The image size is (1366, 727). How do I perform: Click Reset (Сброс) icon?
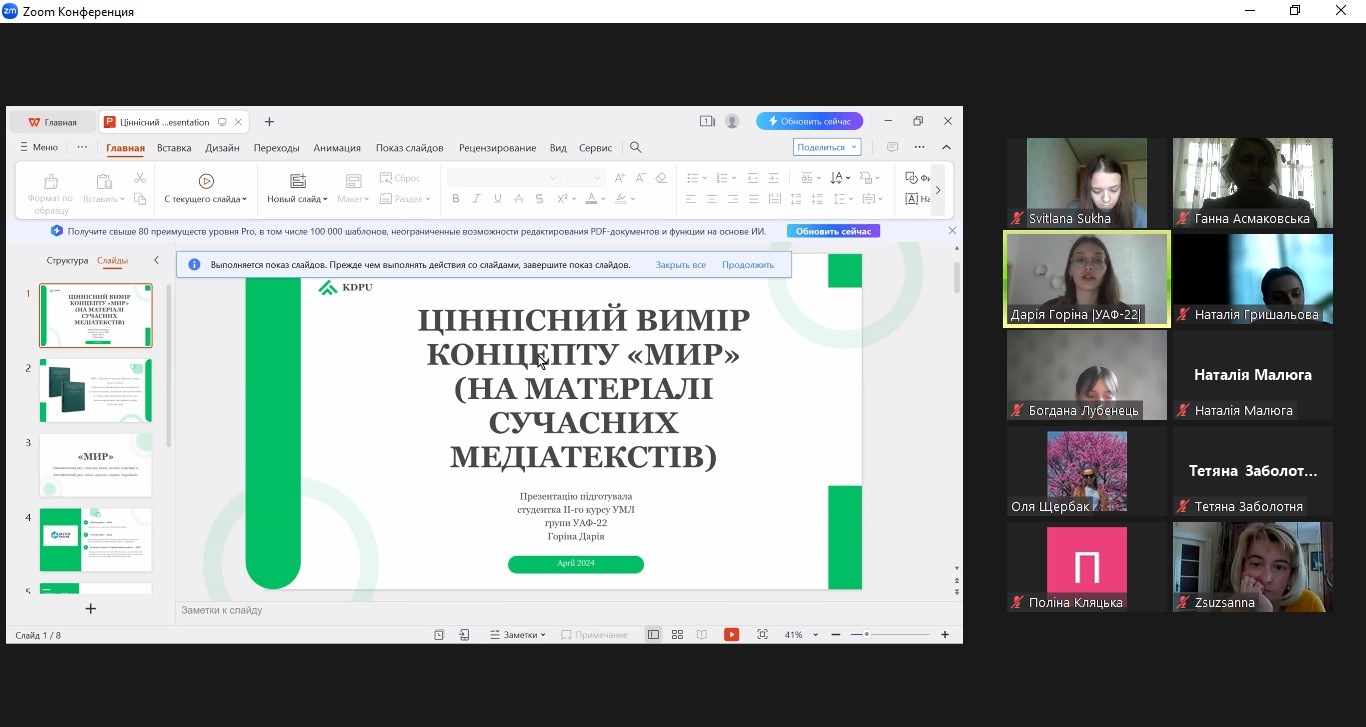[401, 178]
